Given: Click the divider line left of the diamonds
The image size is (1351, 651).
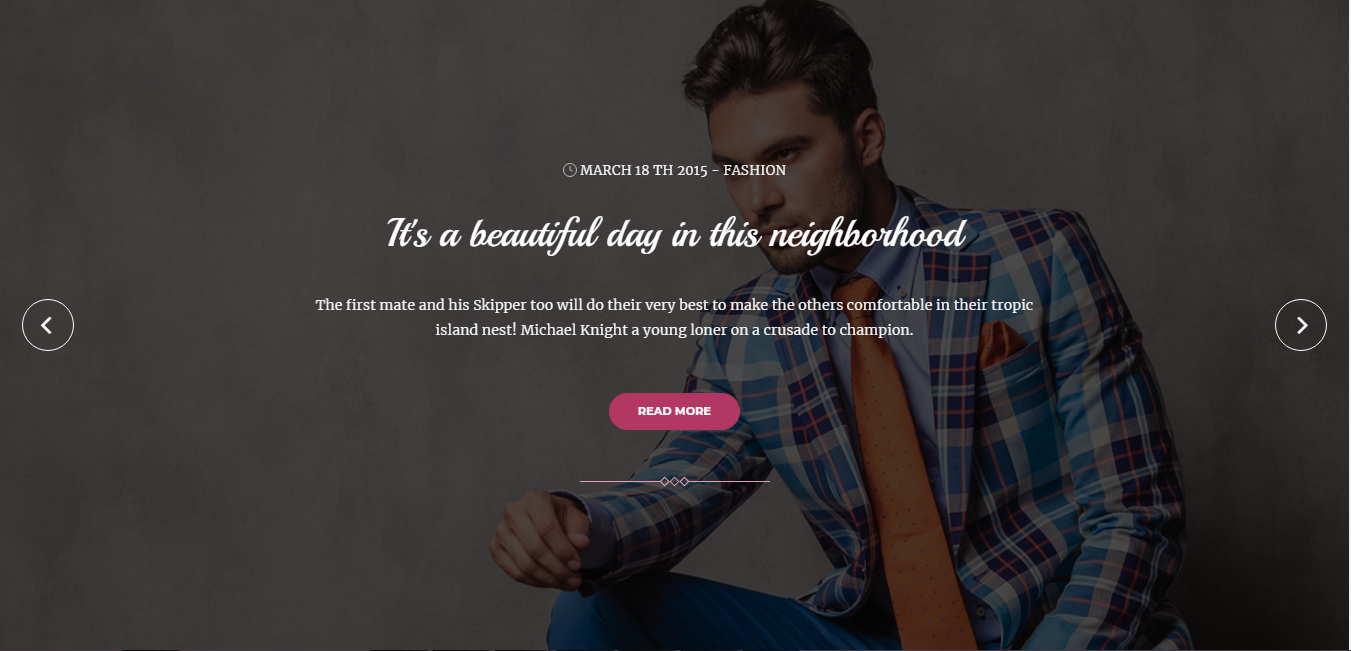Looking at the screenshot, I should point(620,482).
